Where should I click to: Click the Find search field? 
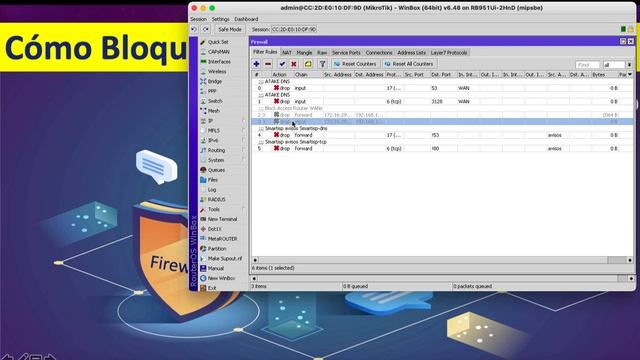[x=587, y=65]
